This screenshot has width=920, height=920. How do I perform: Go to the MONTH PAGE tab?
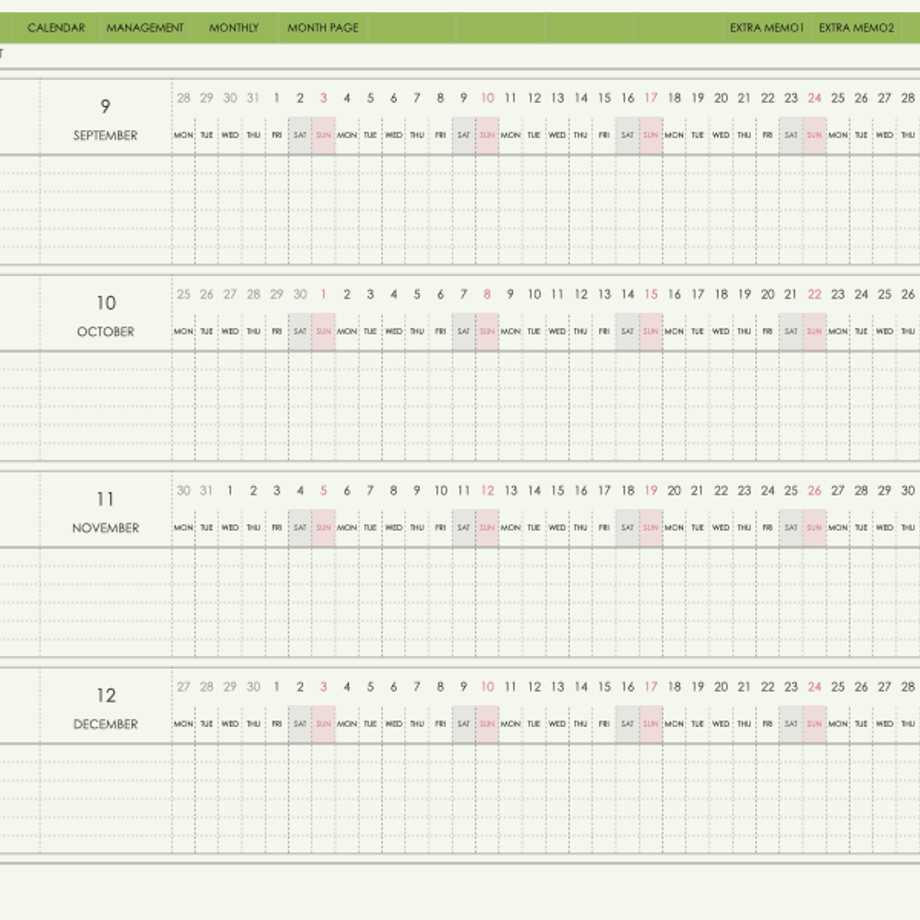[x=323, y=28]
